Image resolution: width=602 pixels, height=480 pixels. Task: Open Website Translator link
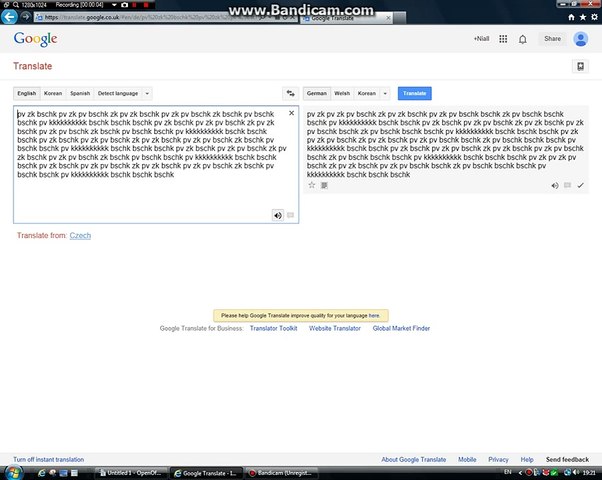pyautogui.click(x=335, y=328)
